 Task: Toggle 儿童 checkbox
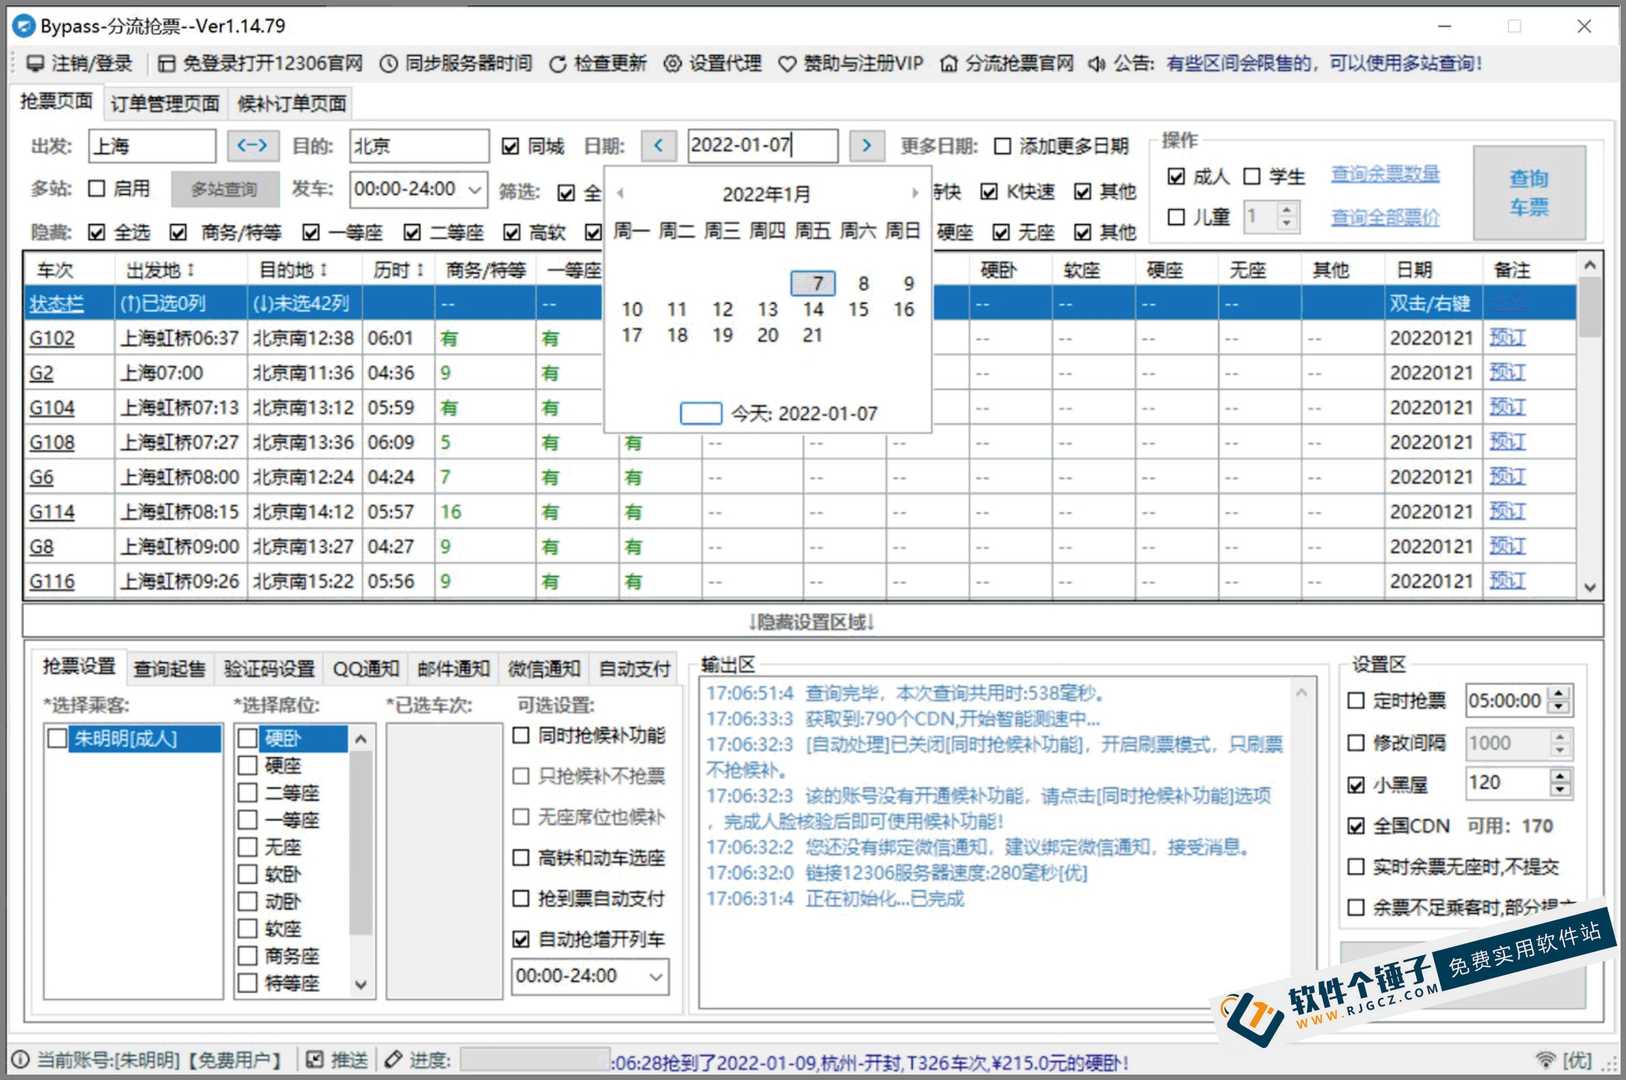pos(1177,217)
